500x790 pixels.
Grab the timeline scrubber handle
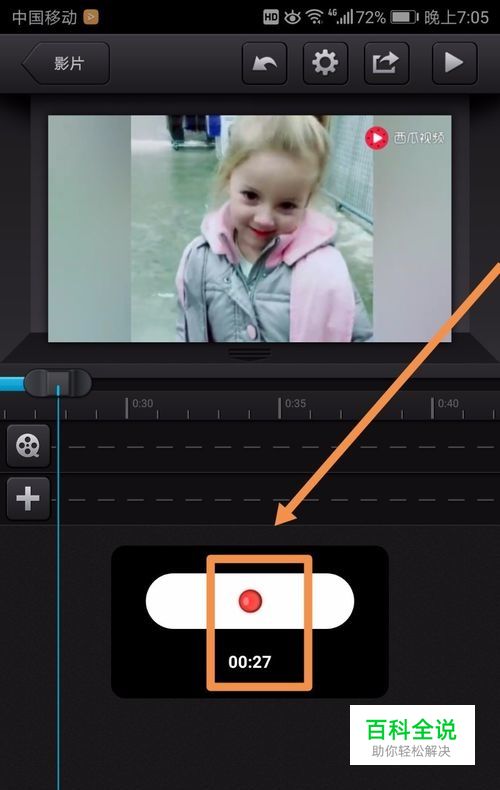pos(58,383)
